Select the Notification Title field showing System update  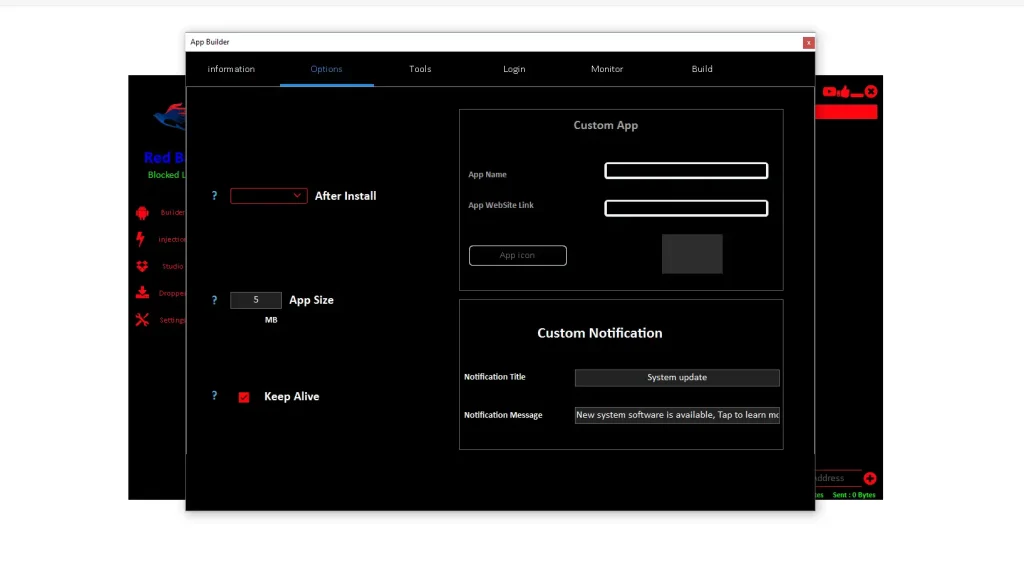676,377
